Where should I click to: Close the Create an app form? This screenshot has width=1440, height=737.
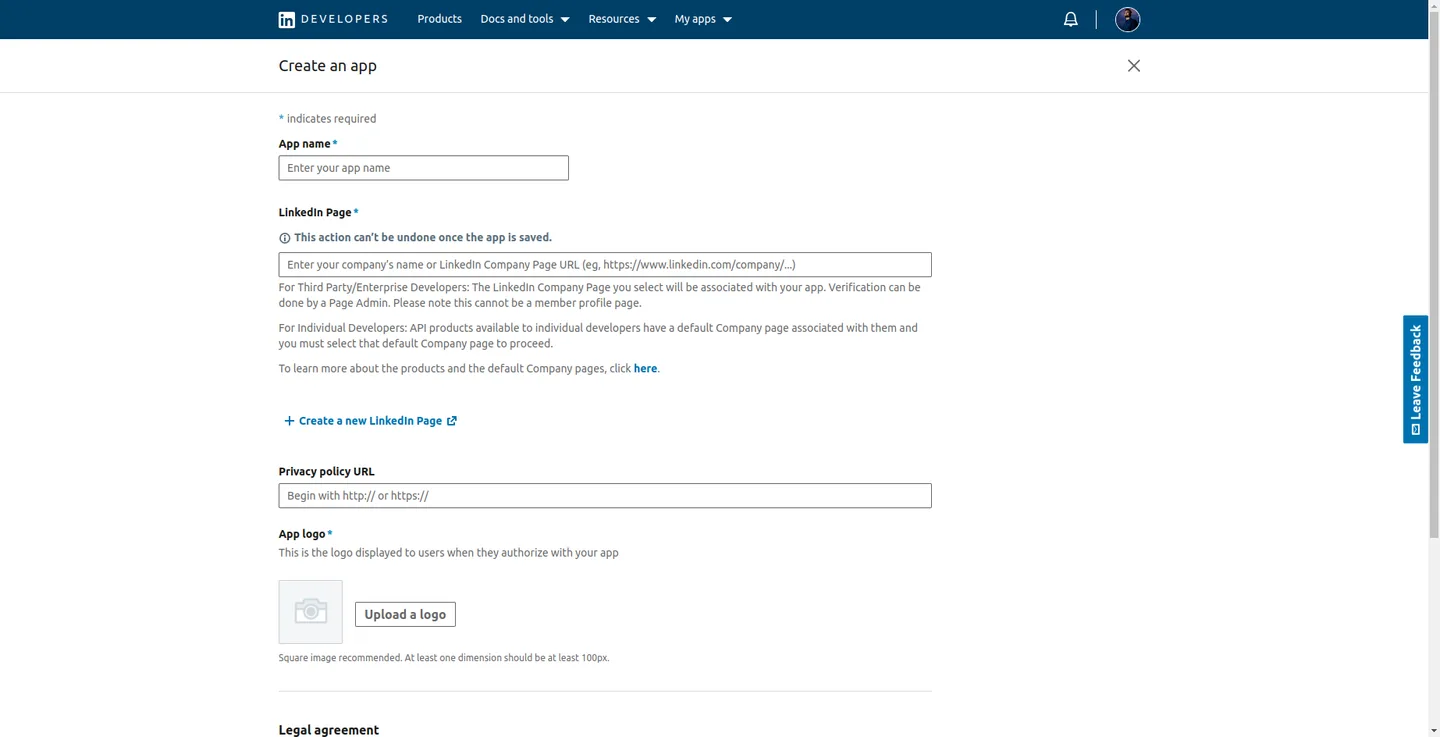pos(1133,66)
